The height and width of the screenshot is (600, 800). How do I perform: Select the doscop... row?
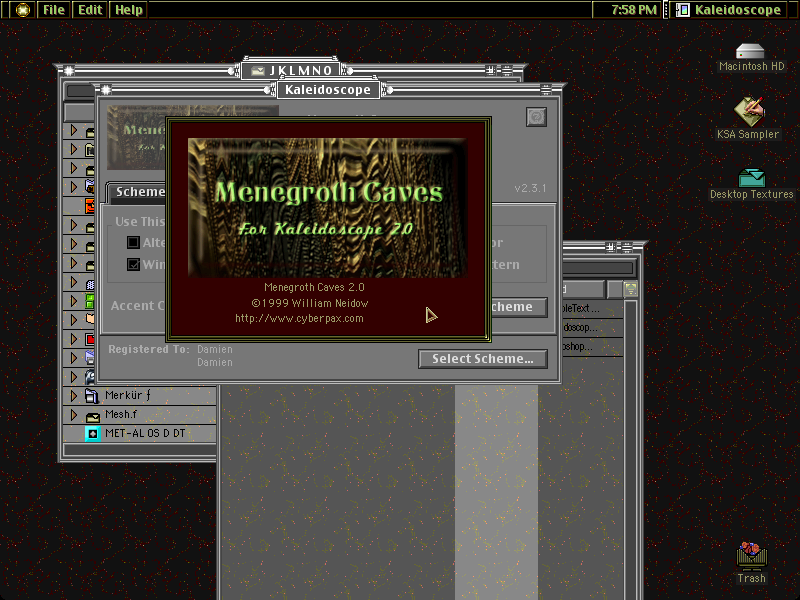(x=592, y=328)
